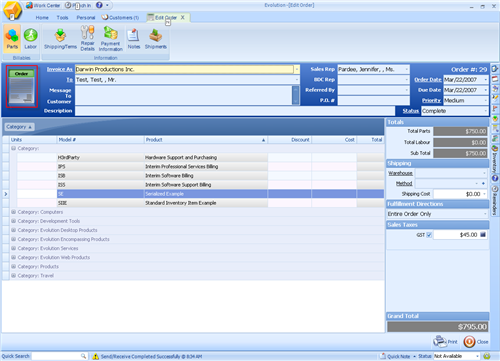The height and width of the screenshot is (361, 500).
Task: Open Payment Information
Action: click(111, 39)
